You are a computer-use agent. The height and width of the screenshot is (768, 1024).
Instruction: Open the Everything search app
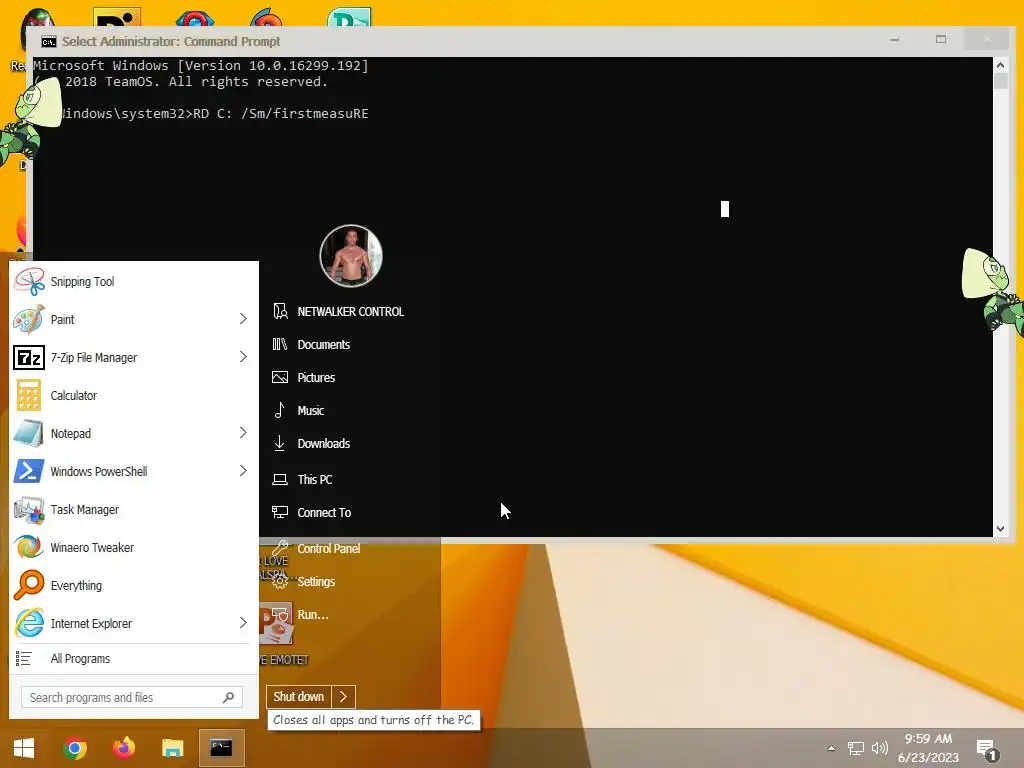(133, 585)
